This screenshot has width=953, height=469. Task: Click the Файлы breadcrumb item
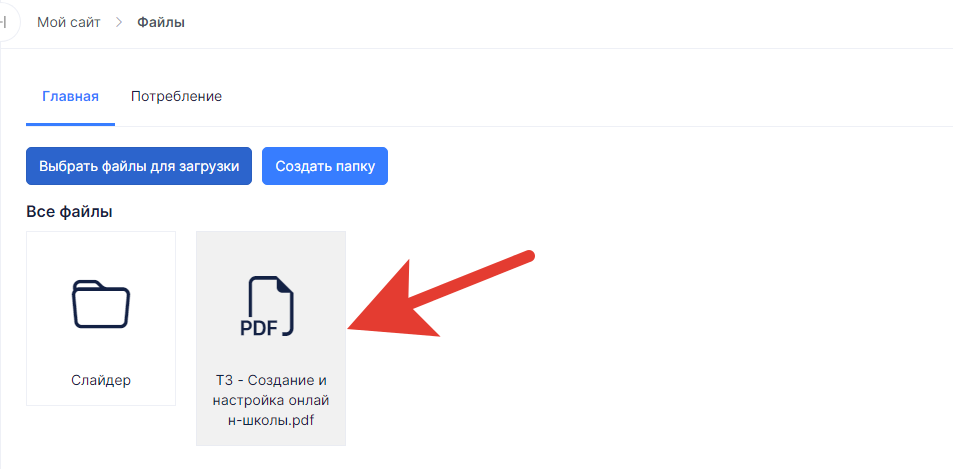point(161,22)
